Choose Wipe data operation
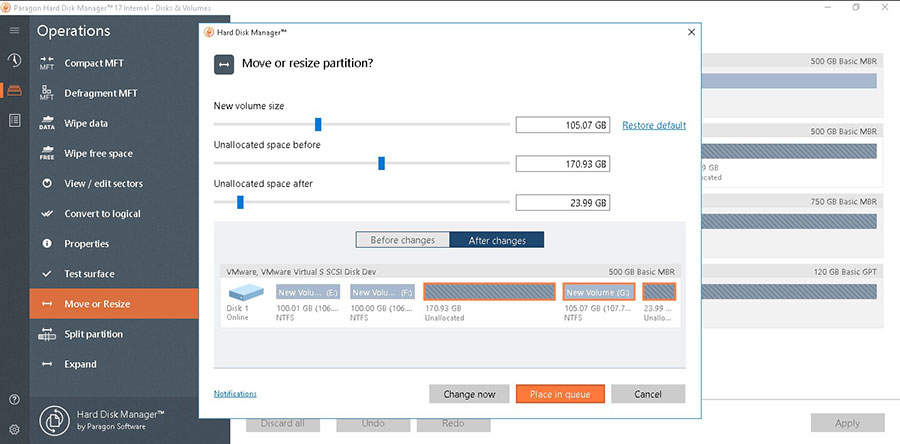 (x=114, y=123)
